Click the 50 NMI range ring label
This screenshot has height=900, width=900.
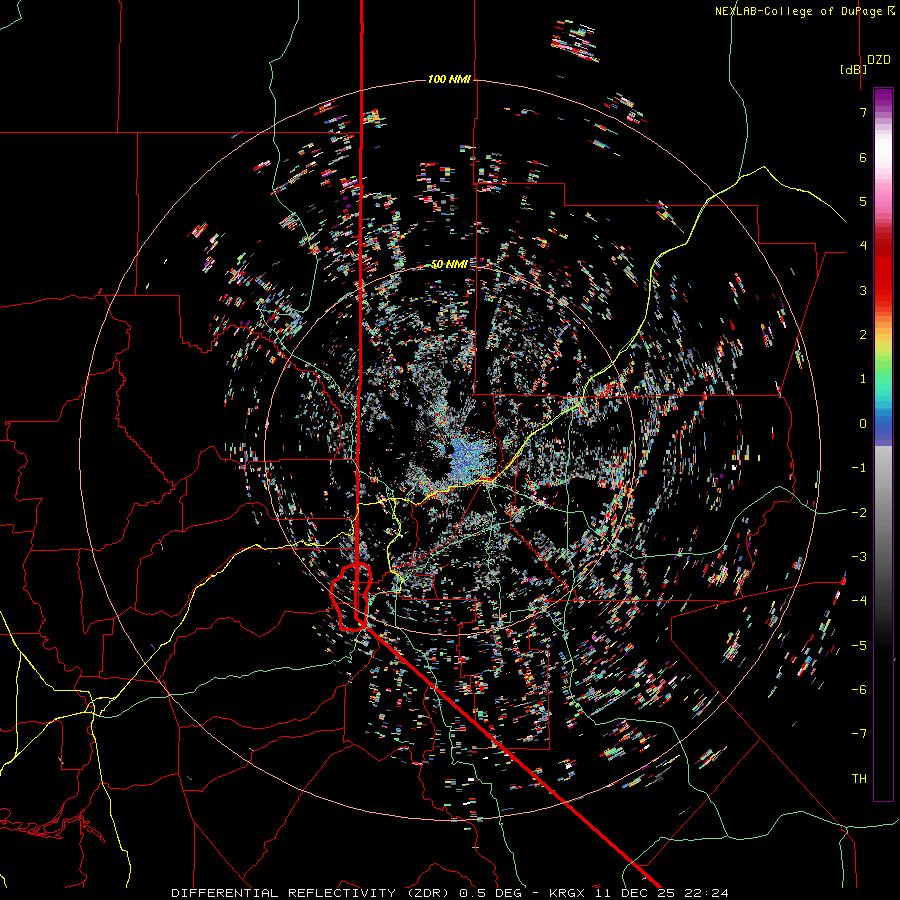click(449, 264)
